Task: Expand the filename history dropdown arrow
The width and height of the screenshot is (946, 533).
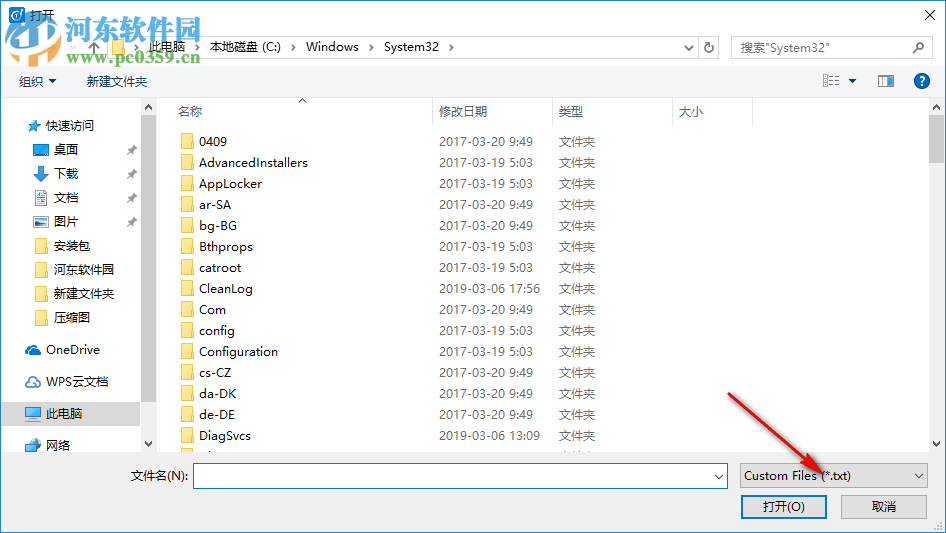Action: [x=719, y=476]
